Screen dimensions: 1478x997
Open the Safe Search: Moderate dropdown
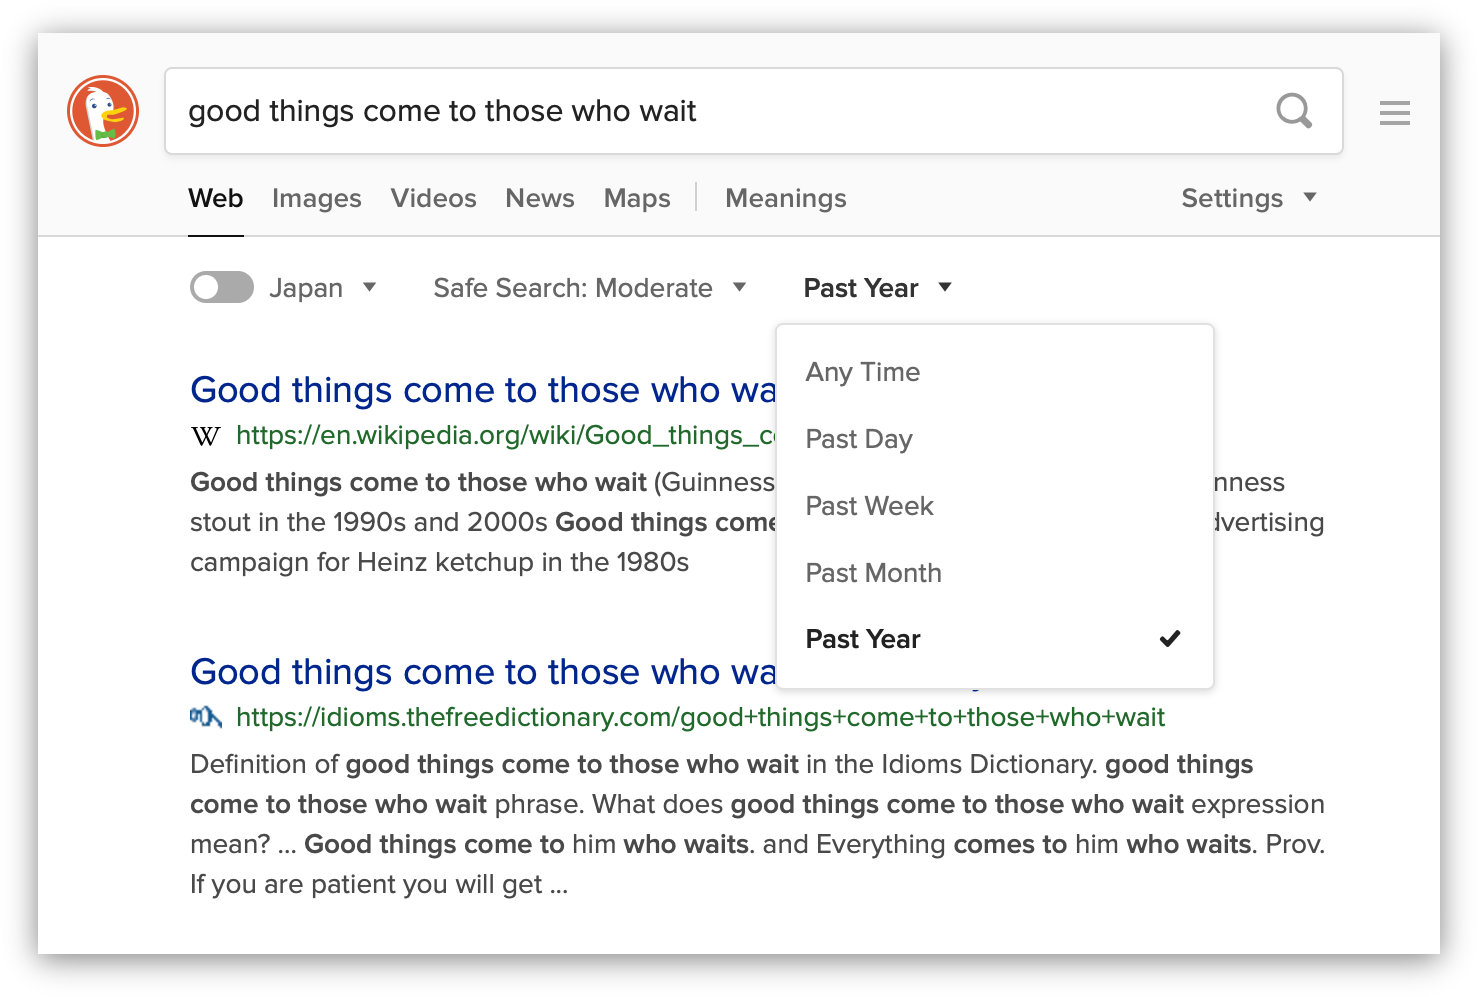click(x=590, y=288)
